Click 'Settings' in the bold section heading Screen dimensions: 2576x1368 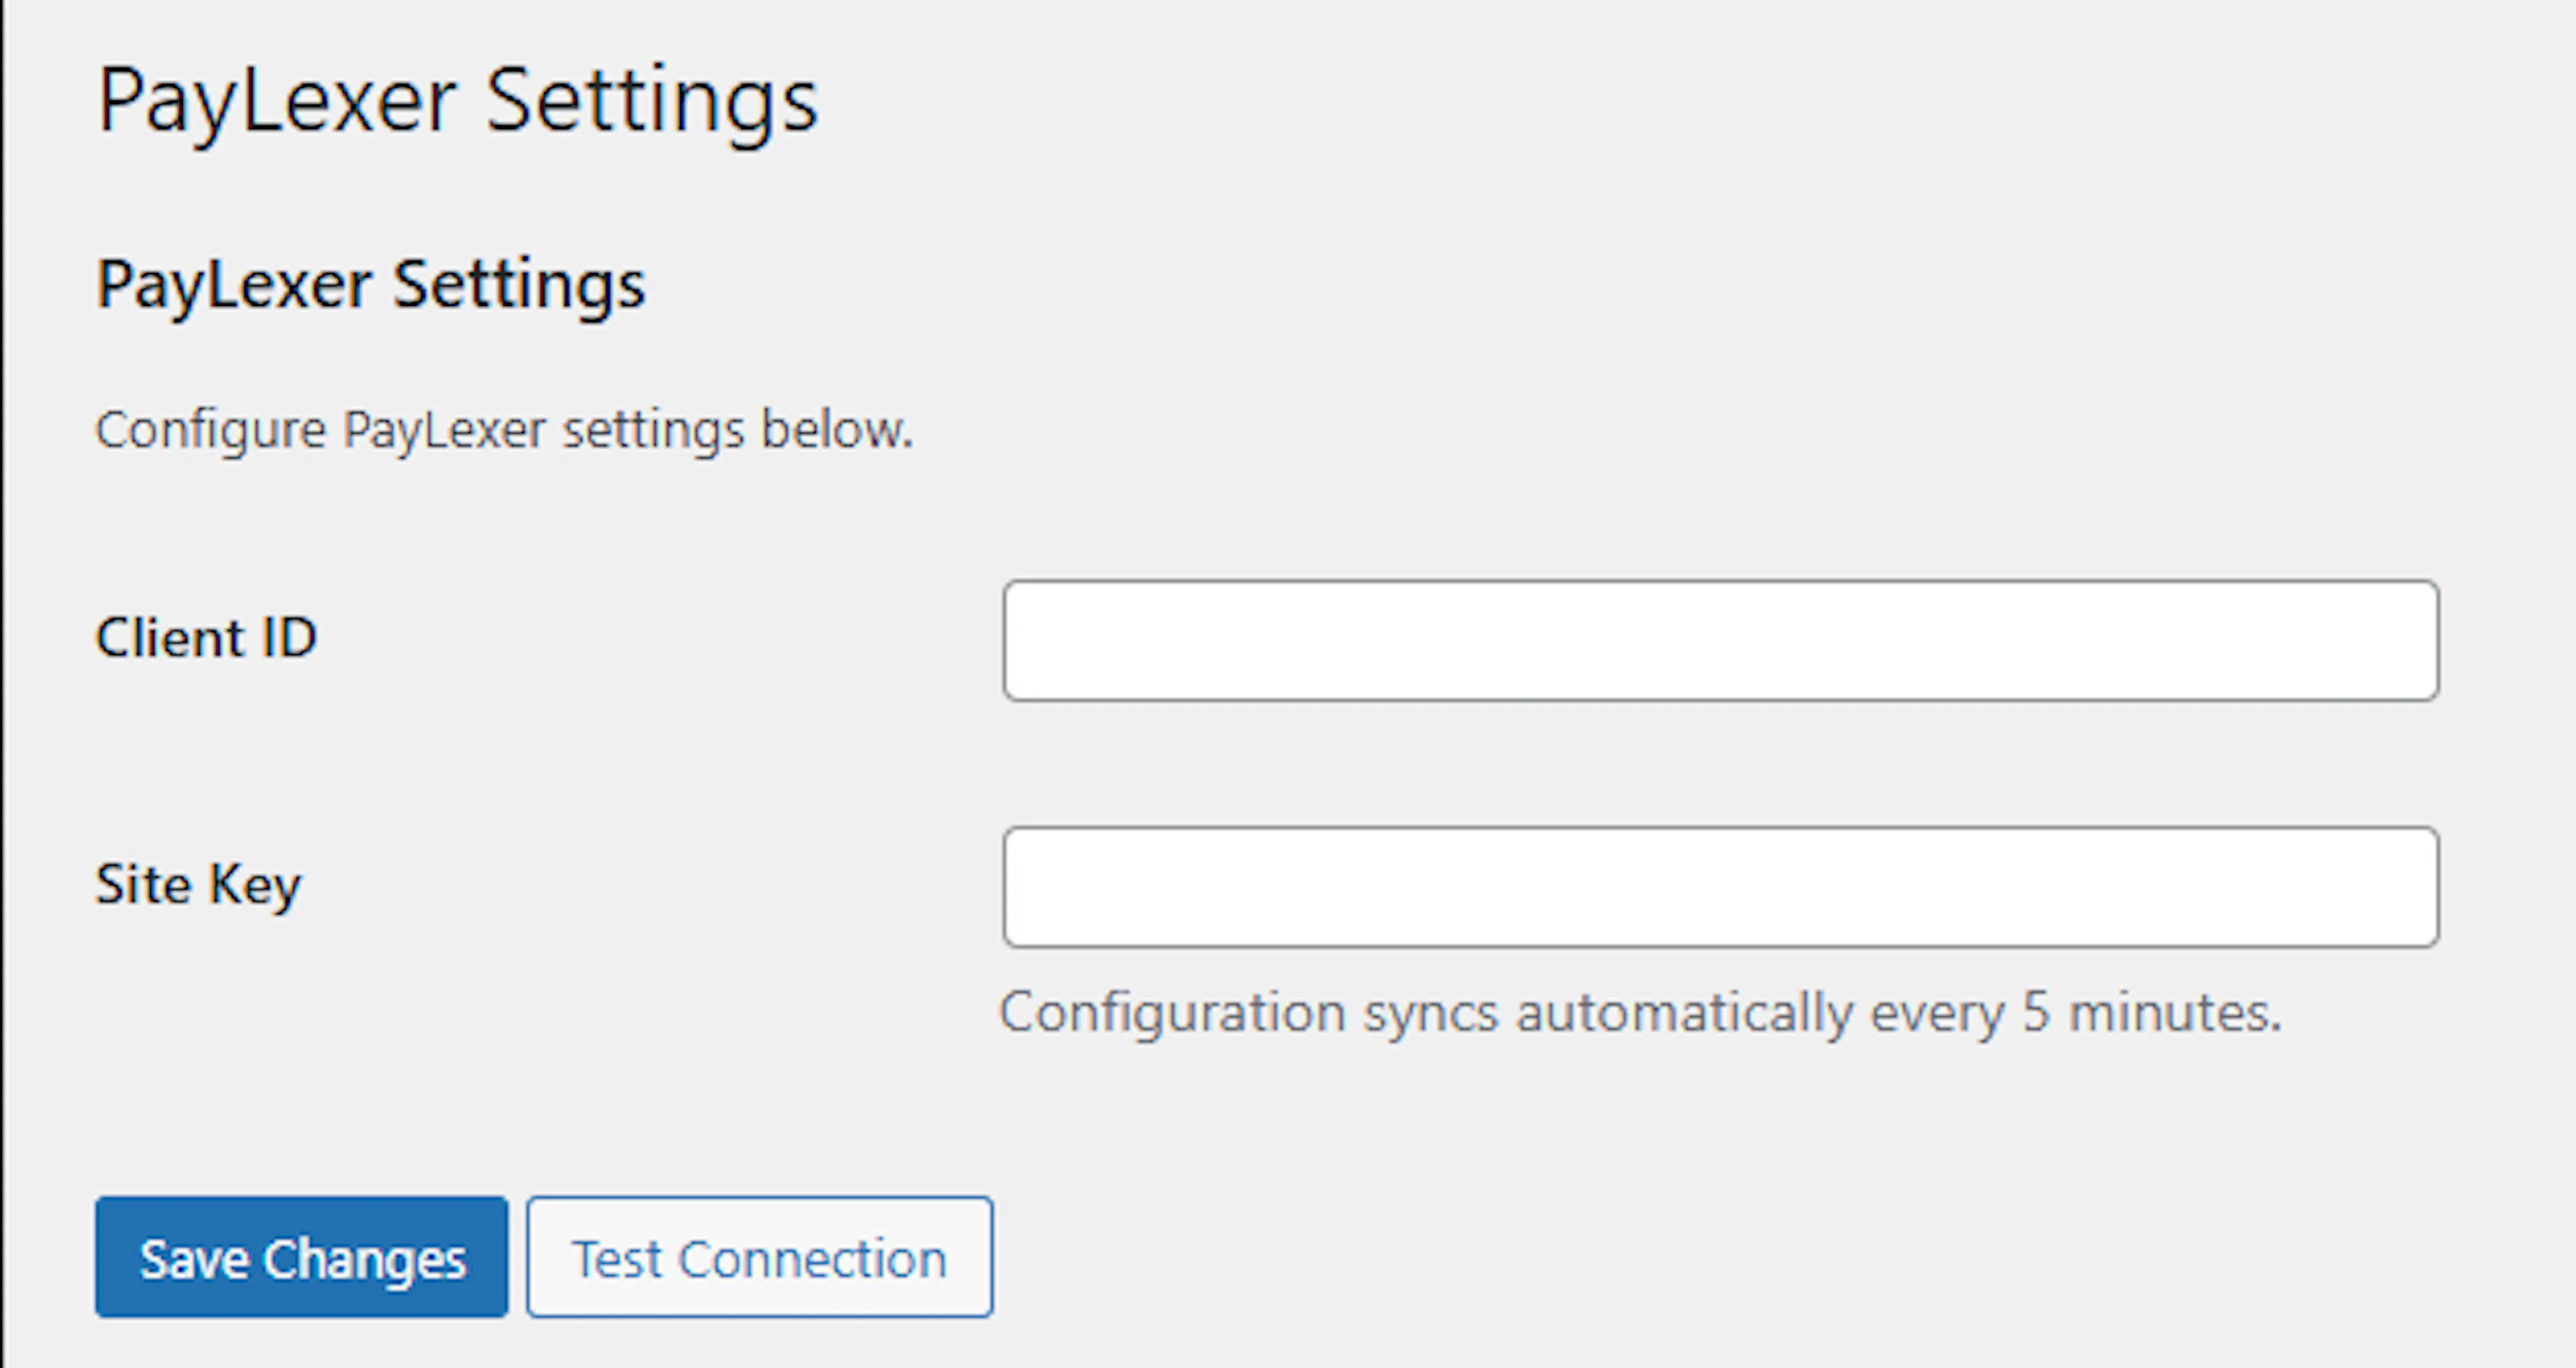(518, 285)
